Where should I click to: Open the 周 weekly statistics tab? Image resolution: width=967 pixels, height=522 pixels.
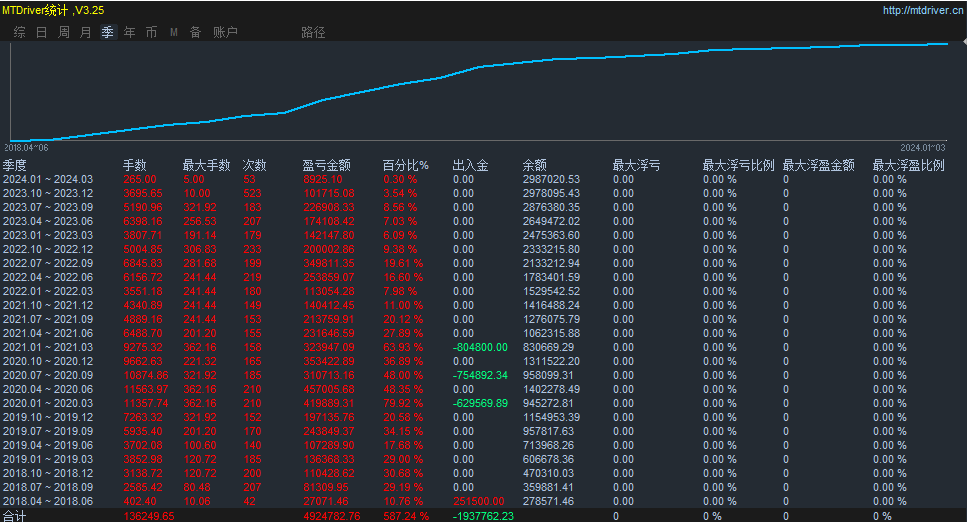click(64, 32)
